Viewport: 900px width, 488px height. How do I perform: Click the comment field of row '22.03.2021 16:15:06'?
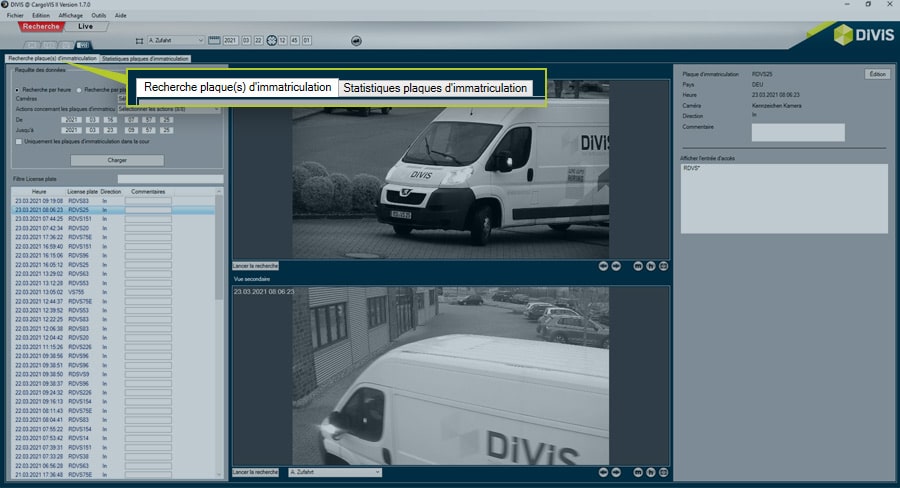point(148,255)
